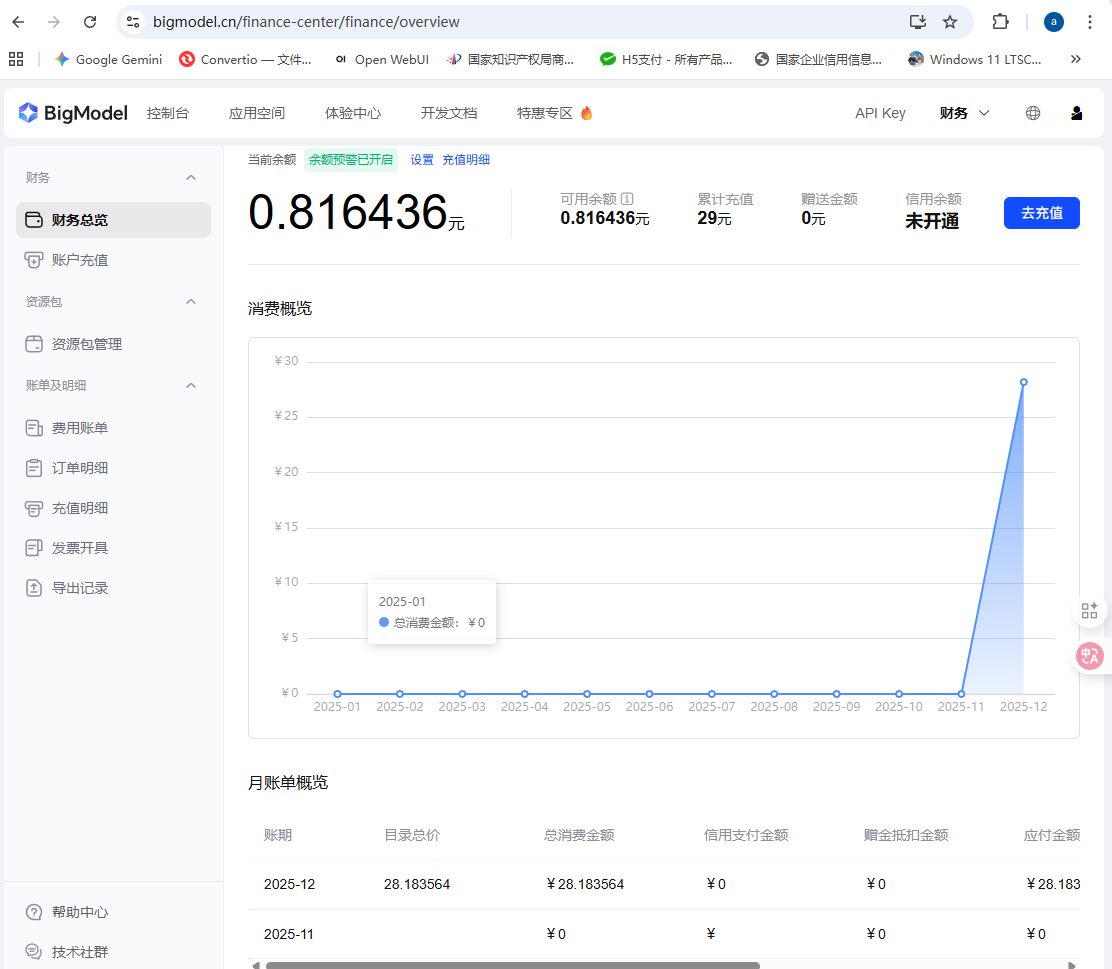Collapse the 账单及明细 sidebar section
The height and width of the screenshot is (969, 1112).
[x=191, y=385]
